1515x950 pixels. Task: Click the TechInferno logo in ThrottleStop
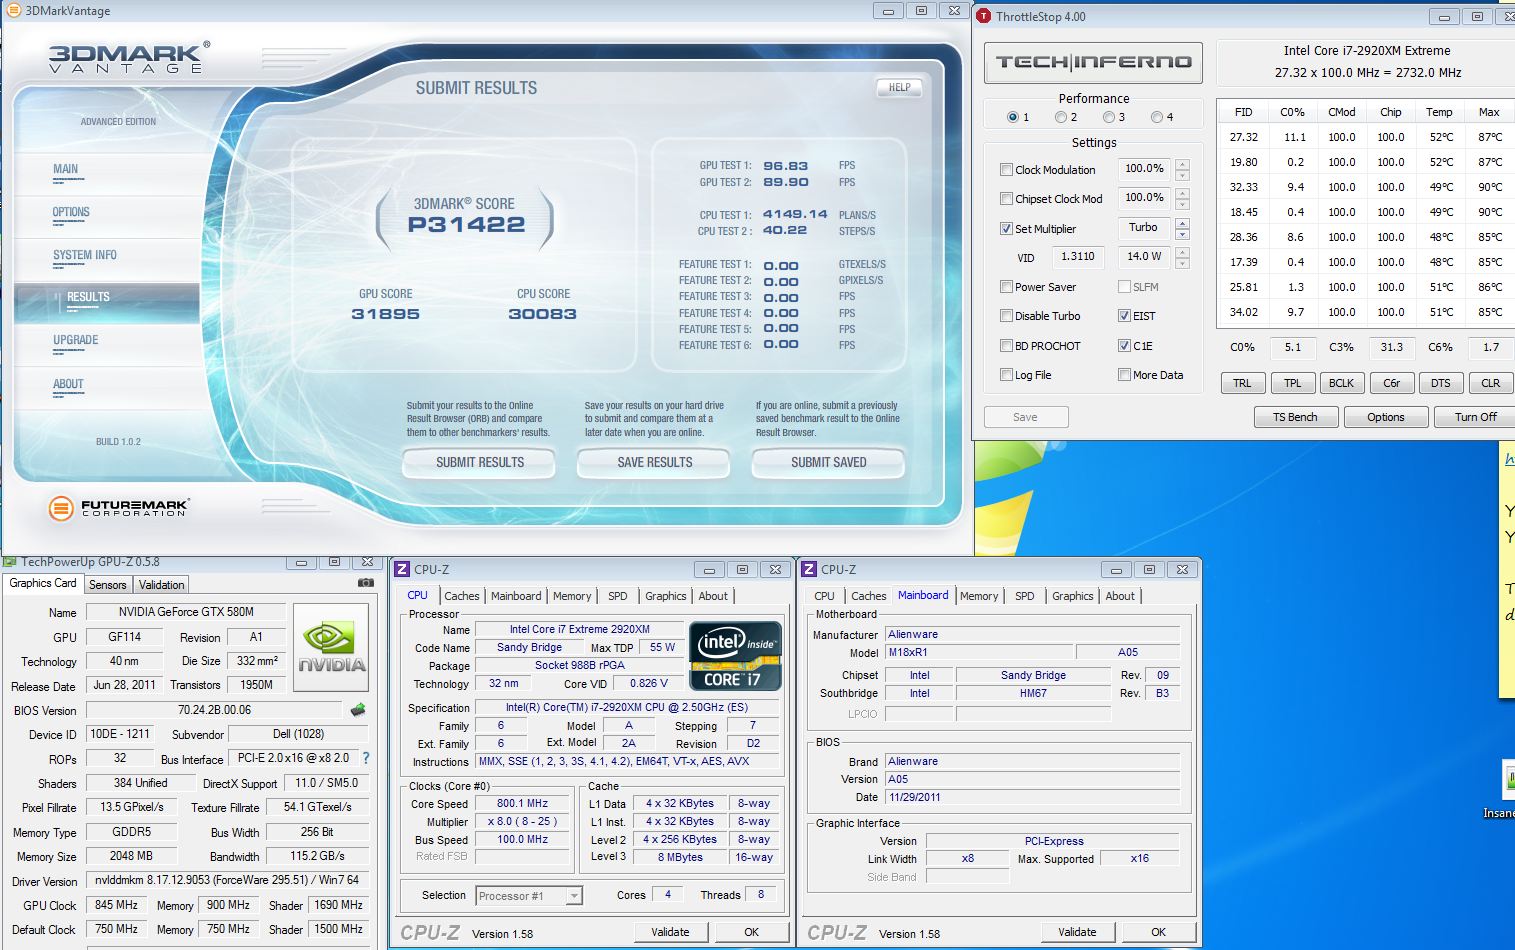coord(1093,63)
